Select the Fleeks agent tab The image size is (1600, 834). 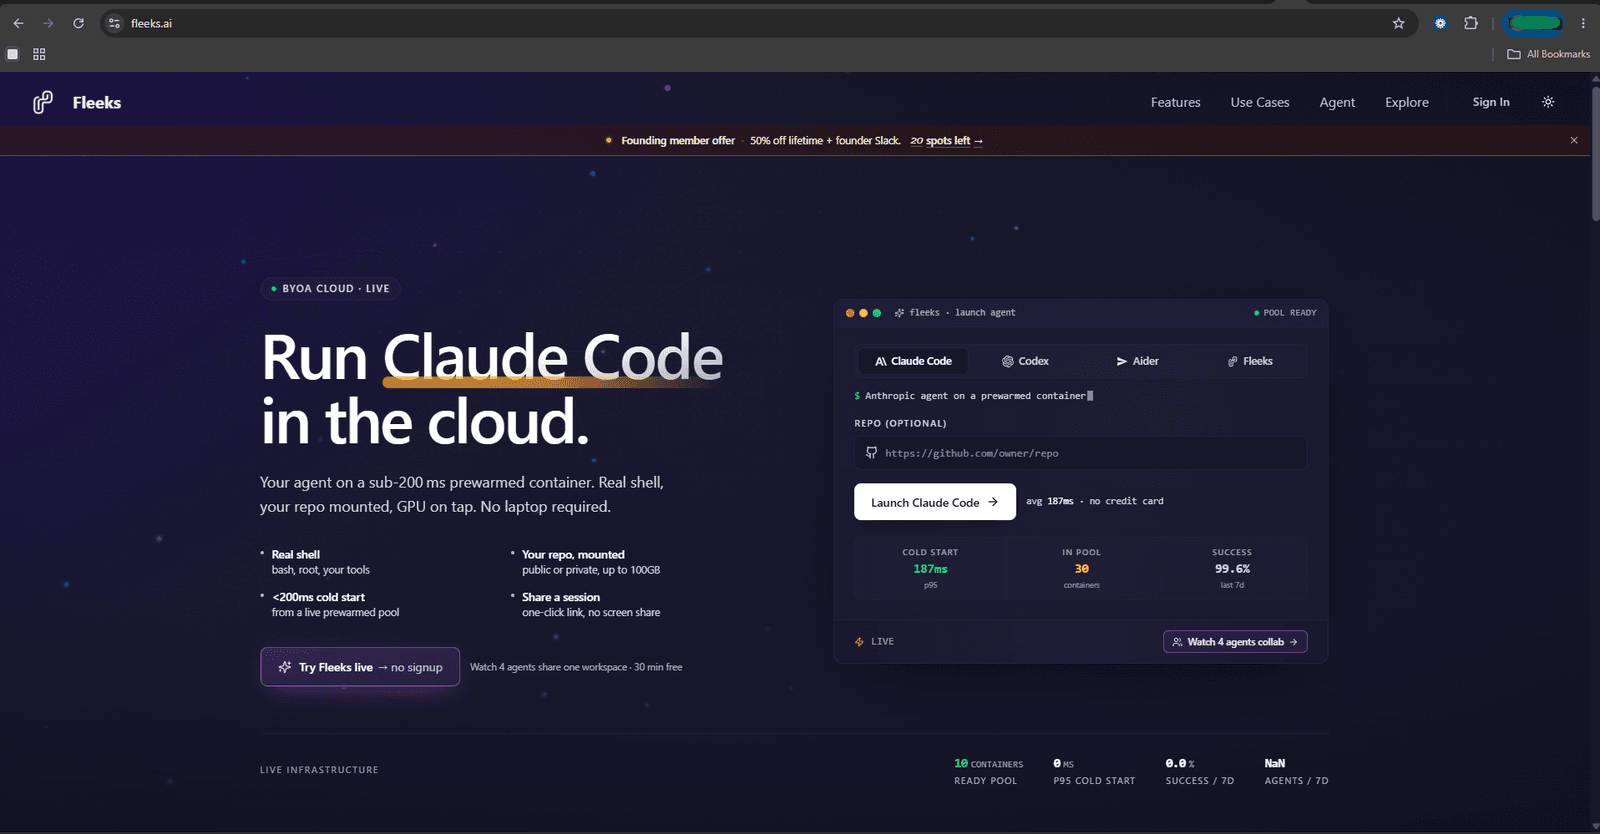pyautogui.click(x=1250, y=361)
